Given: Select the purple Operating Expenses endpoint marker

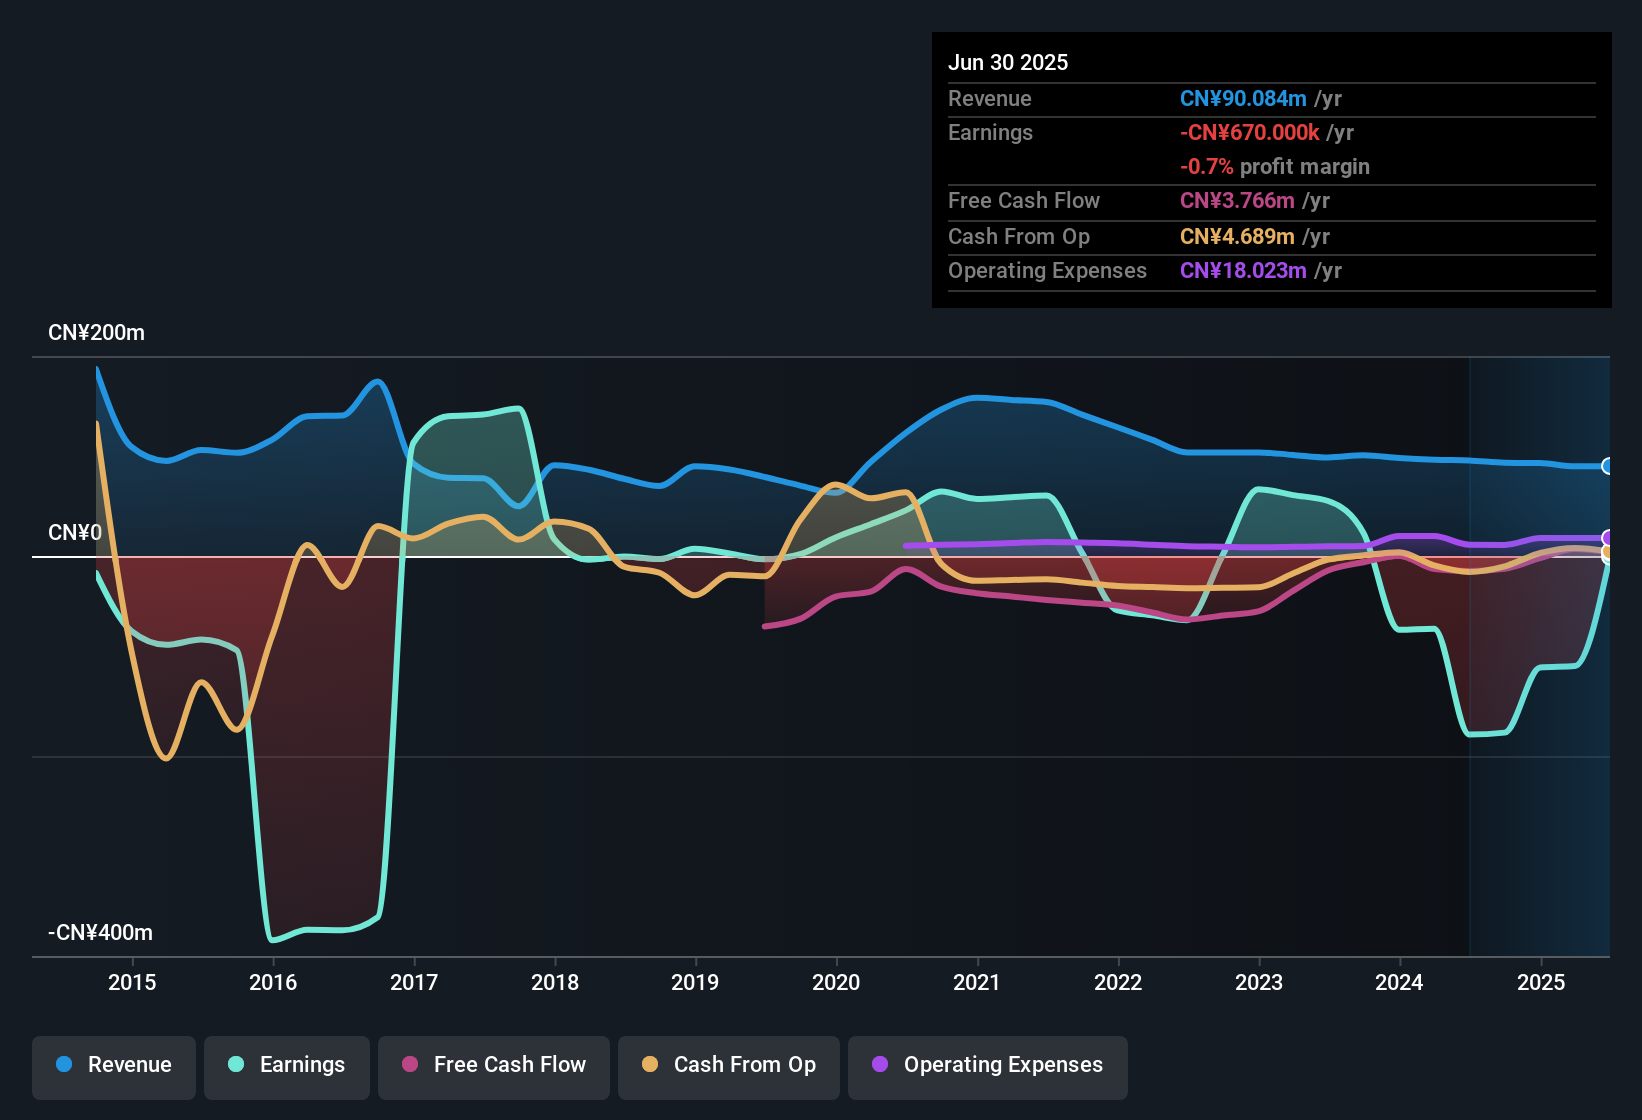Looking at the screenshot, I should click(x=1608, y=538).
